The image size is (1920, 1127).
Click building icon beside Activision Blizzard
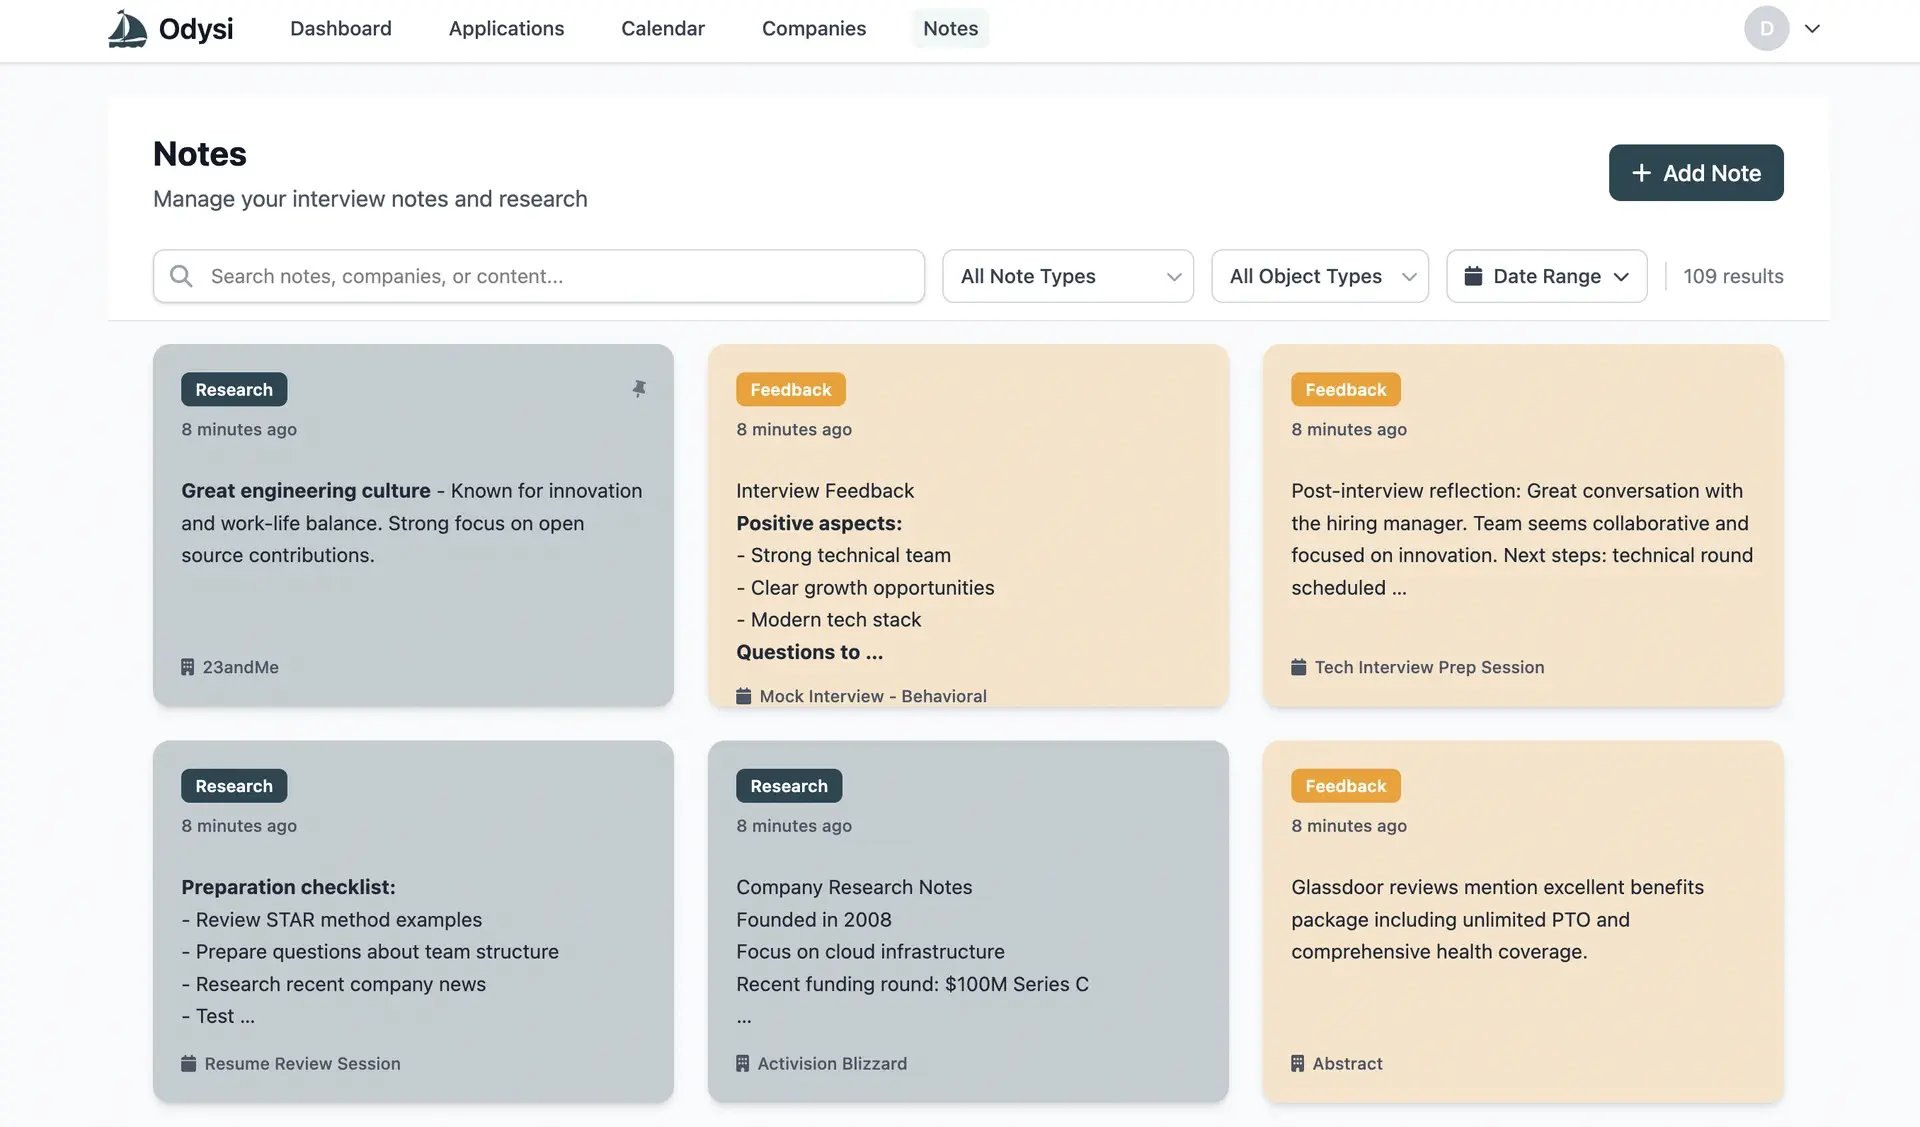pyautogui.click(x=742, y=1063)
